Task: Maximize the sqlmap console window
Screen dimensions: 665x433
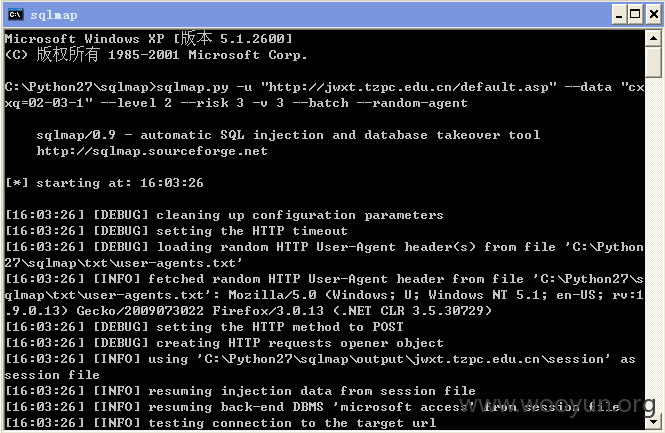Action: pos(635,15)
